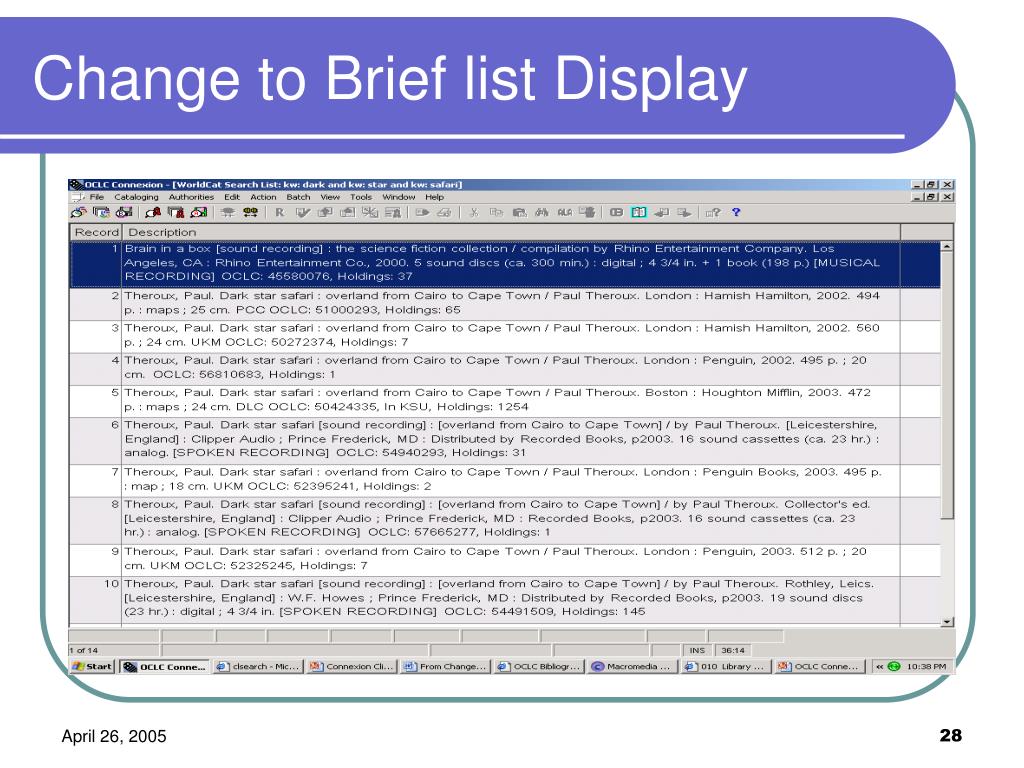Screen dimensions: 1024x768
Task: Open the Action menu
Action: click(263, 197)
